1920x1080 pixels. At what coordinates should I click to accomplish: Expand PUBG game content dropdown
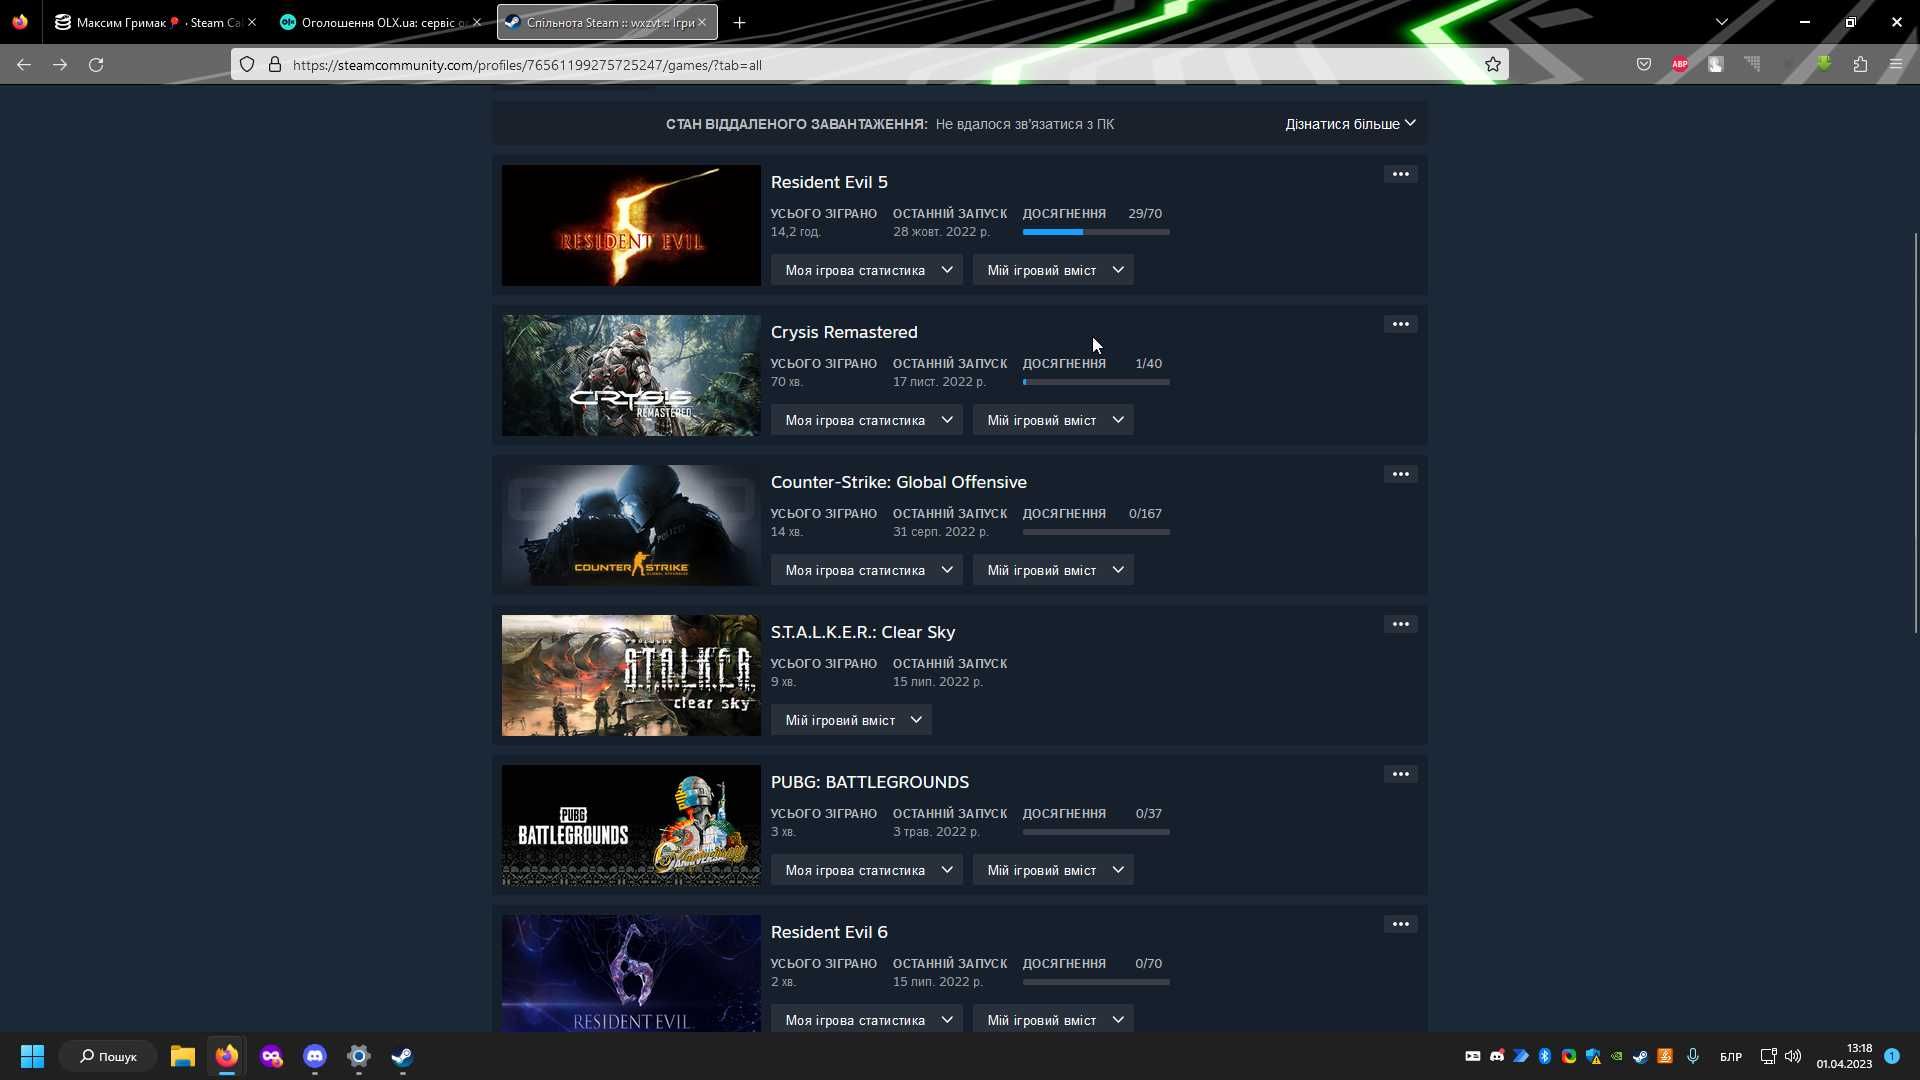click(x=1053, y=870)
